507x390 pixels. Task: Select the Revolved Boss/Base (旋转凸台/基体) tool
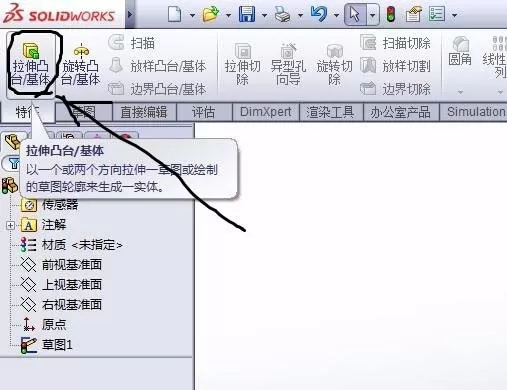[x=81, y=64]
